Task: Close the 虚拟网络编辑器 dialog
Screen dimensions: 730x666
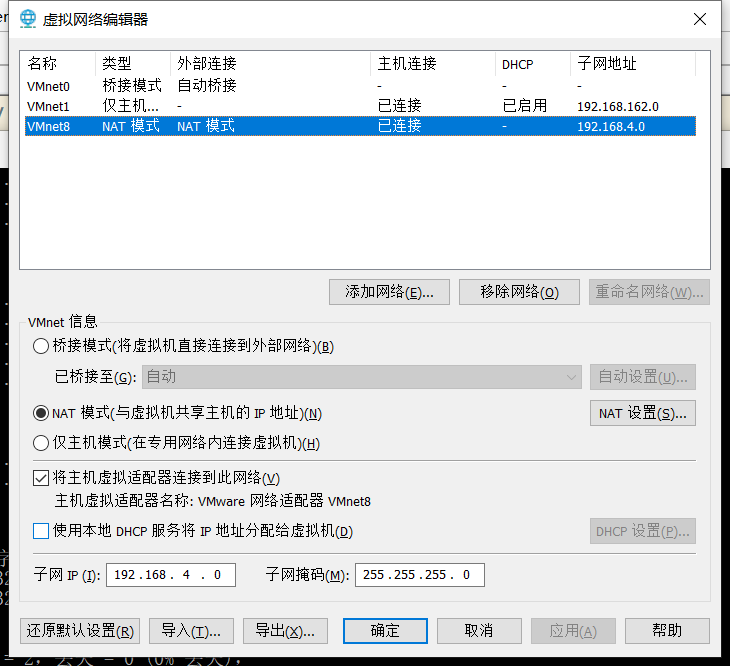Action: [699, 19]
